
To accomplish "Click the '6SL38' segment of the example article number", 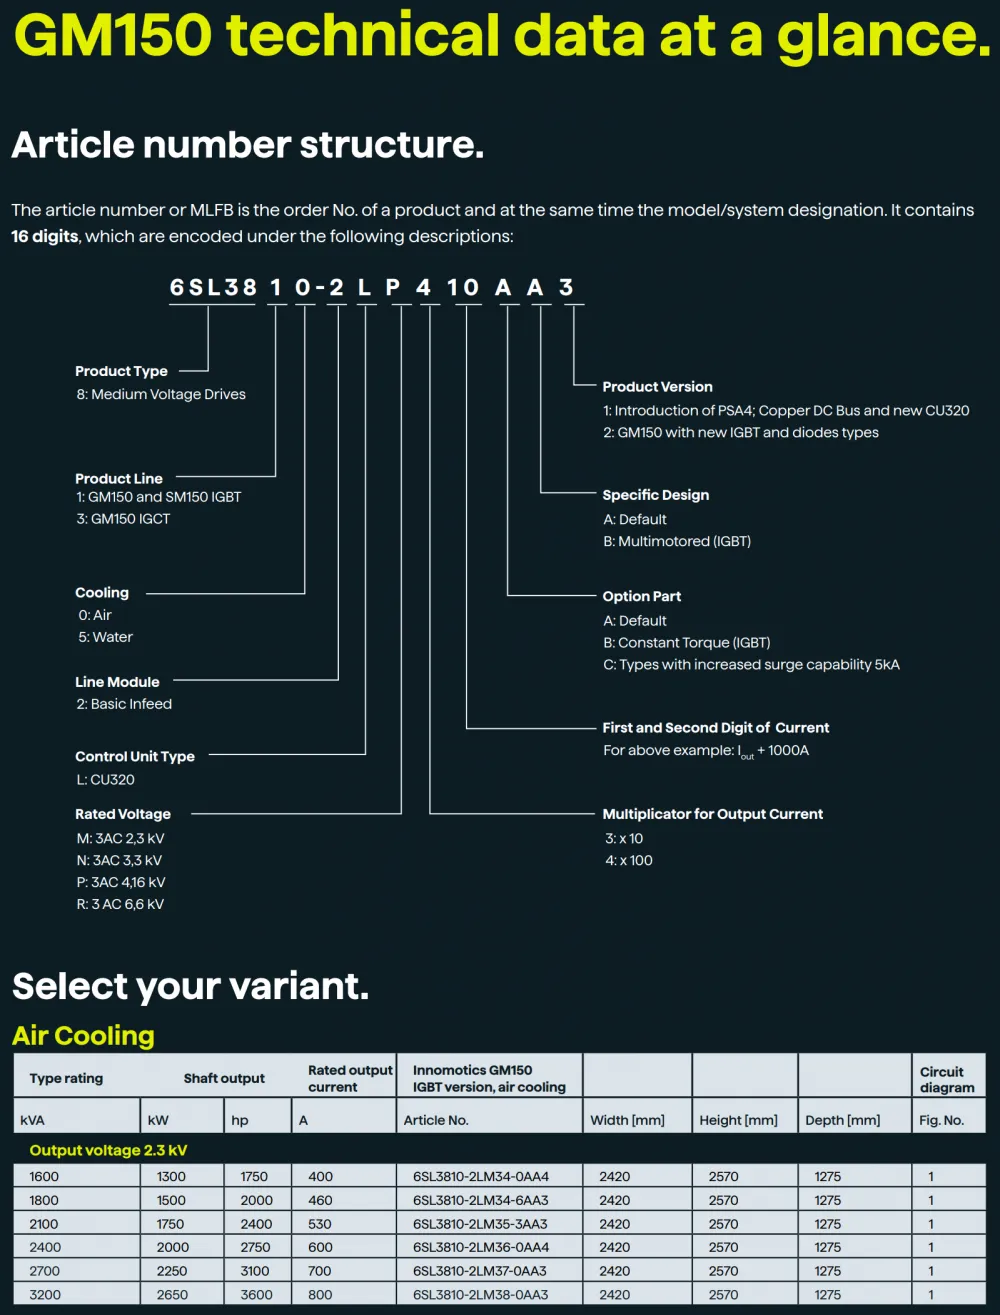I will click(213, 288).
